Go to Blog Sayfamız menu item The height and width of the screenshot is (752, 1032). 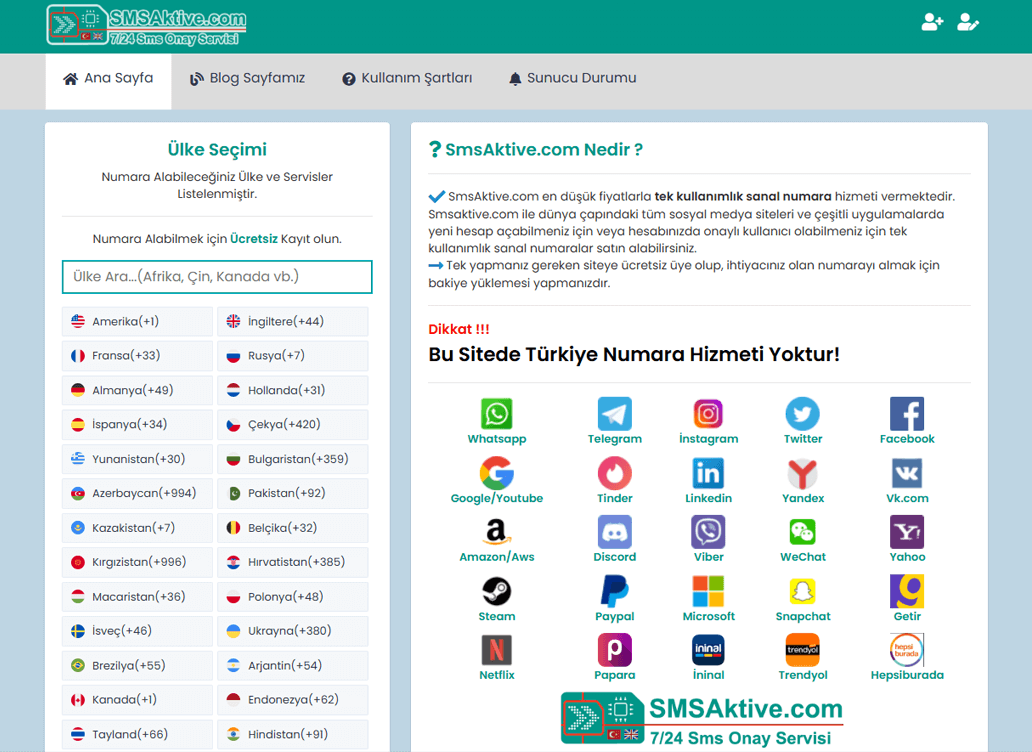point(247,78)
